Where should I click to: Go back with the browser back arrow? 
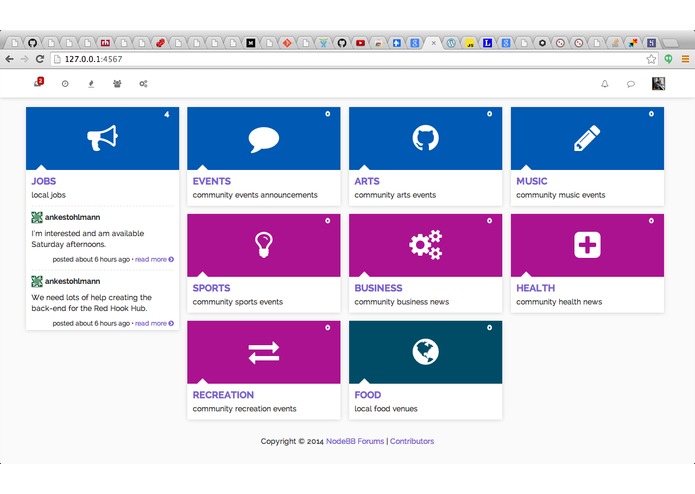coord(9,59)
